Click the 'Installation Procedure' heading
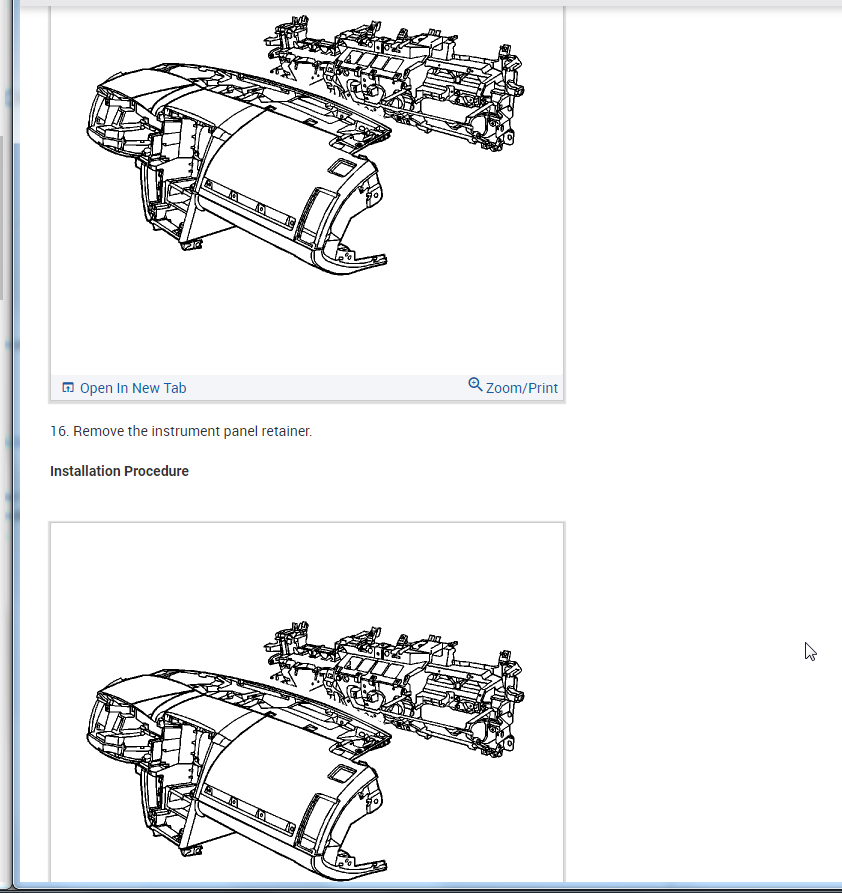842x893 pixels. coord(119,471)
